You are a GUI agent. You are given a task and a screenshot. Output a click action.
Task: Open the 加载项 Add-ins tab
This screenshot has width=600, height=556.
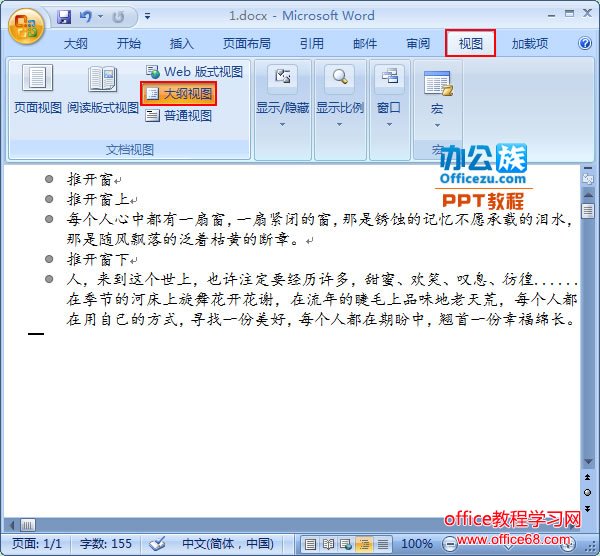coord(530,43)
